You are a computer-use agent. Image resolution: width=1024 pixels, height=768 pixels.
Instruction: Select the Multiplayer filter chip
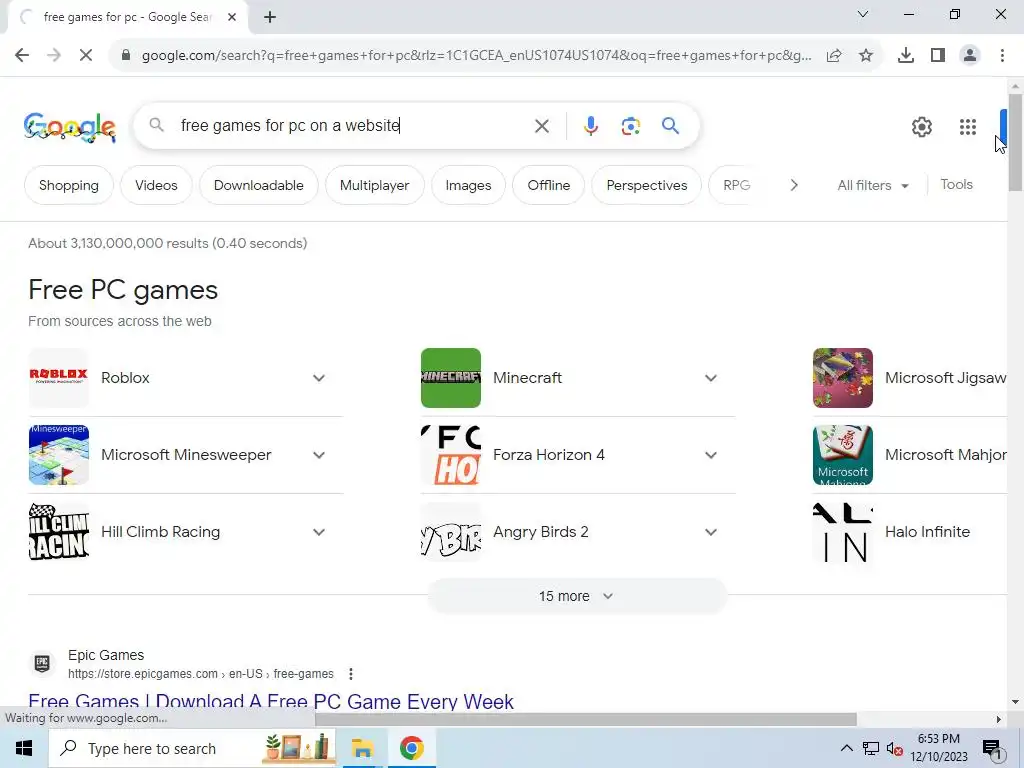click(x=374, y=185)
